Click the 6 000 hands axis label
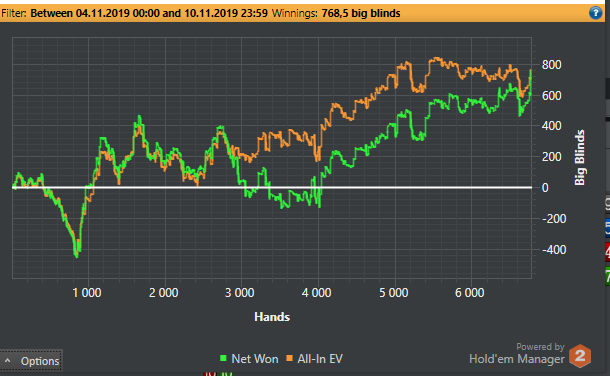This screenshot has height=376, width=610. tap(470, 293)
